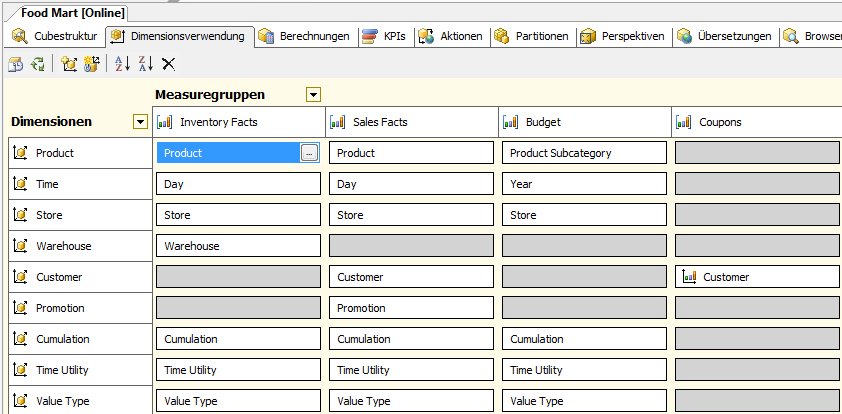Select the Value Type cell under Inventory Facts
842x414 pixels.
[x=238, y=401]
